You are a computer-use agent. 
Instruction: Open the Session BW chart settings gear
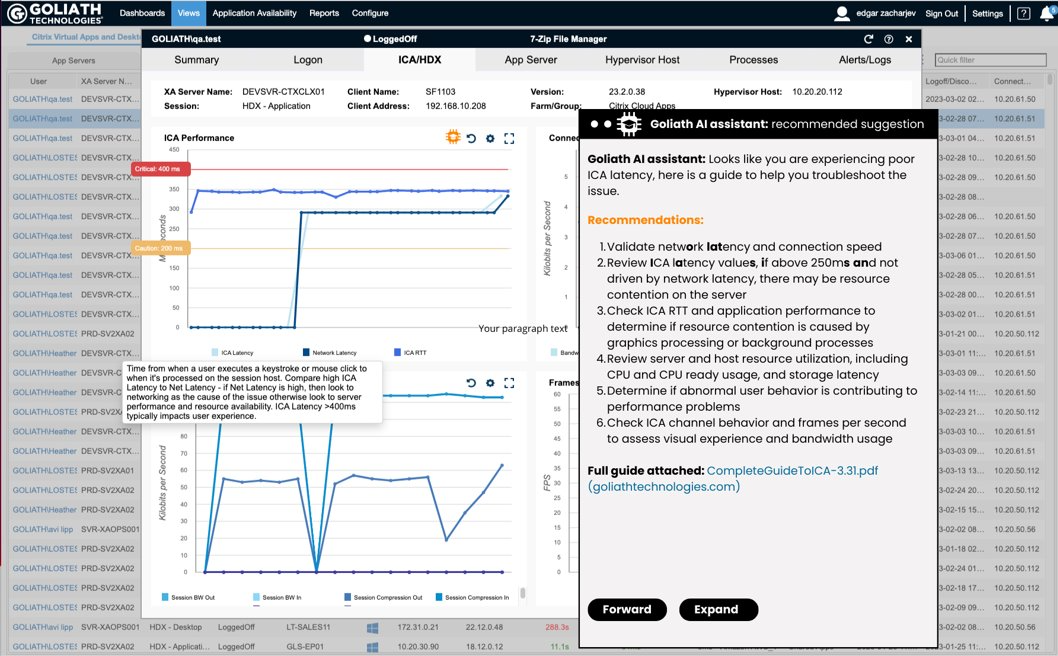pyautogui.click(x=490, y=383)
